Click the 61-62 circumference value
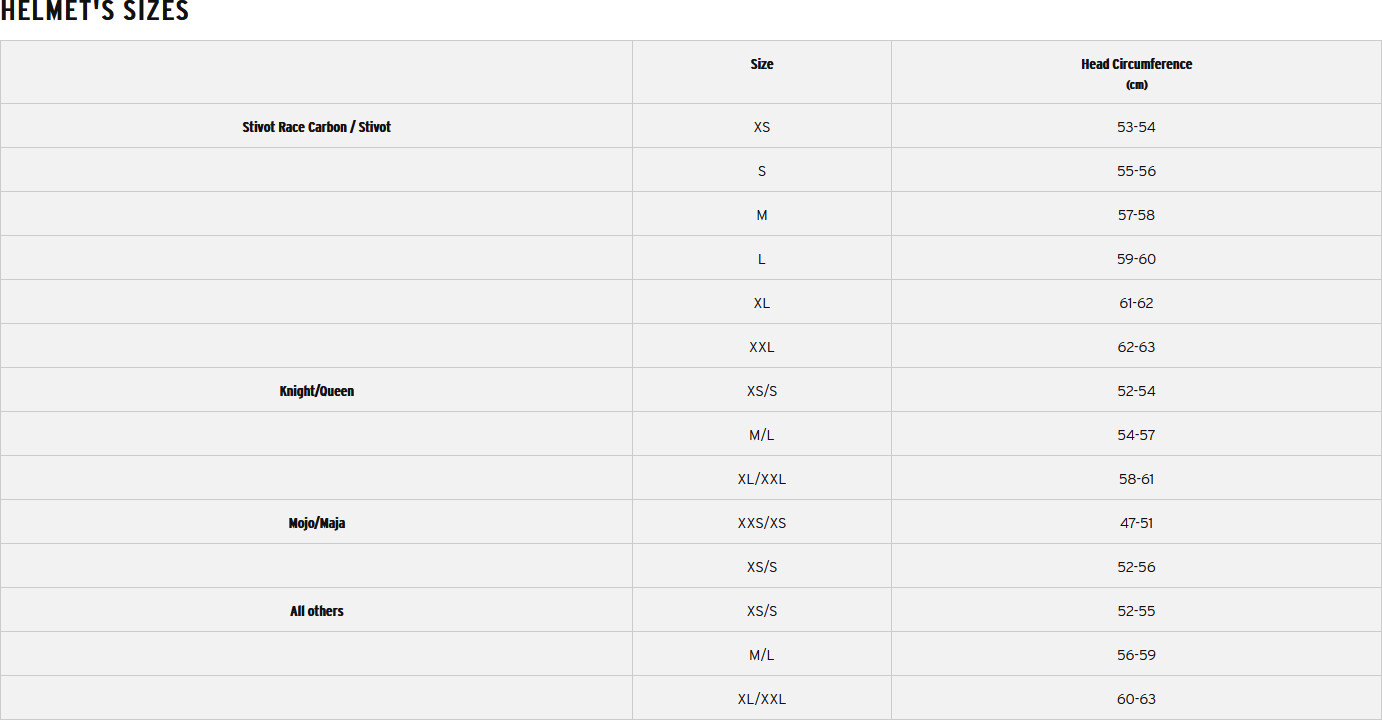Image resolution: width=1382 pixels, height=720 pixels. point(1136,303)
